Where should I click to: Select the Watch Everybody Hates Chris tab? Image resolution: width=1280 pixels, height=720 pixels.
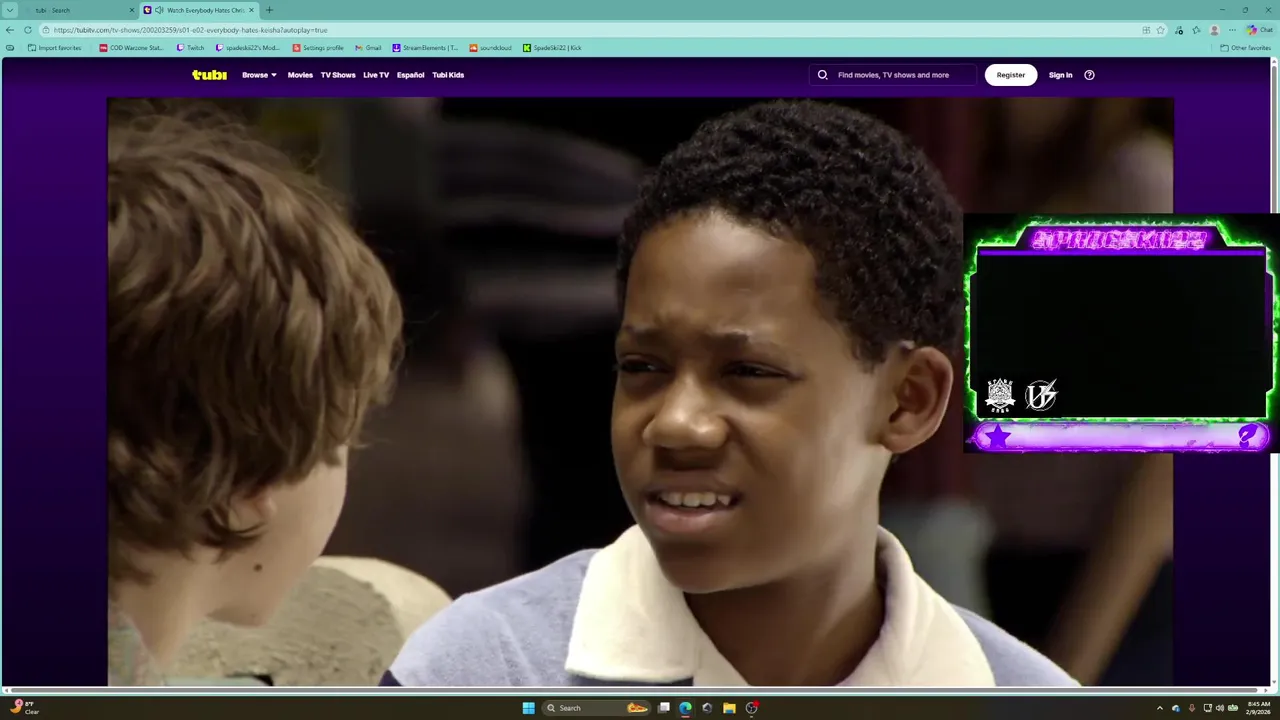click(200, 10)
